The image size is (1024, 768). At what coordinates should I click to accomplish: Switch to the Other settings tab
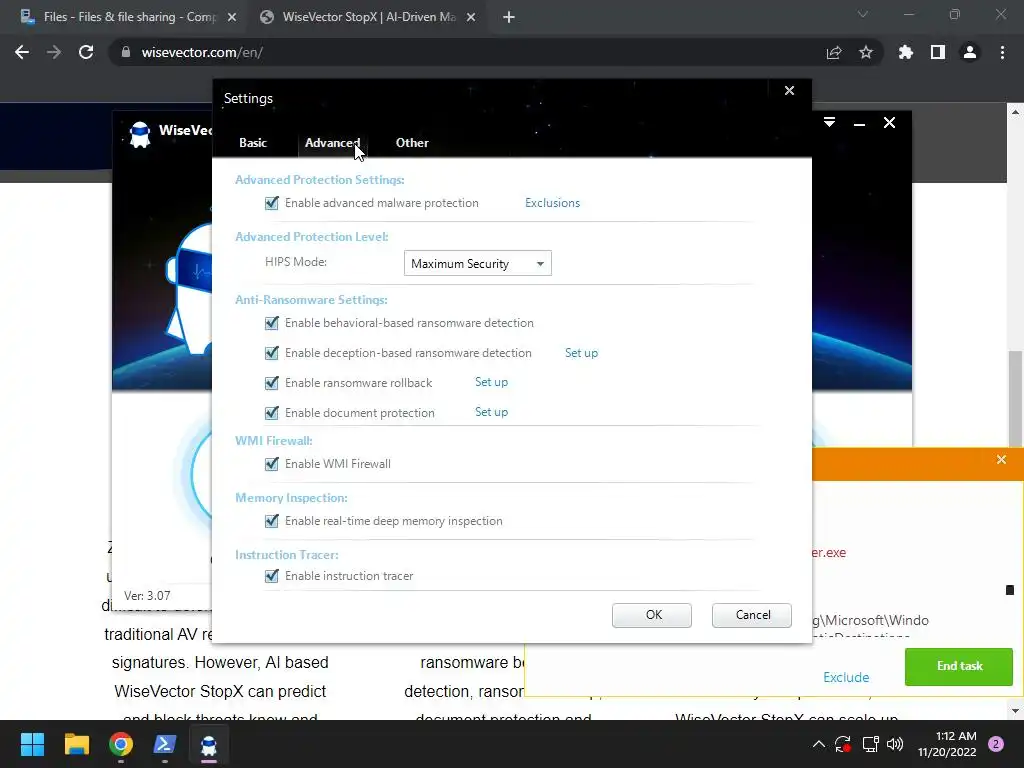(x=412, y=142)
